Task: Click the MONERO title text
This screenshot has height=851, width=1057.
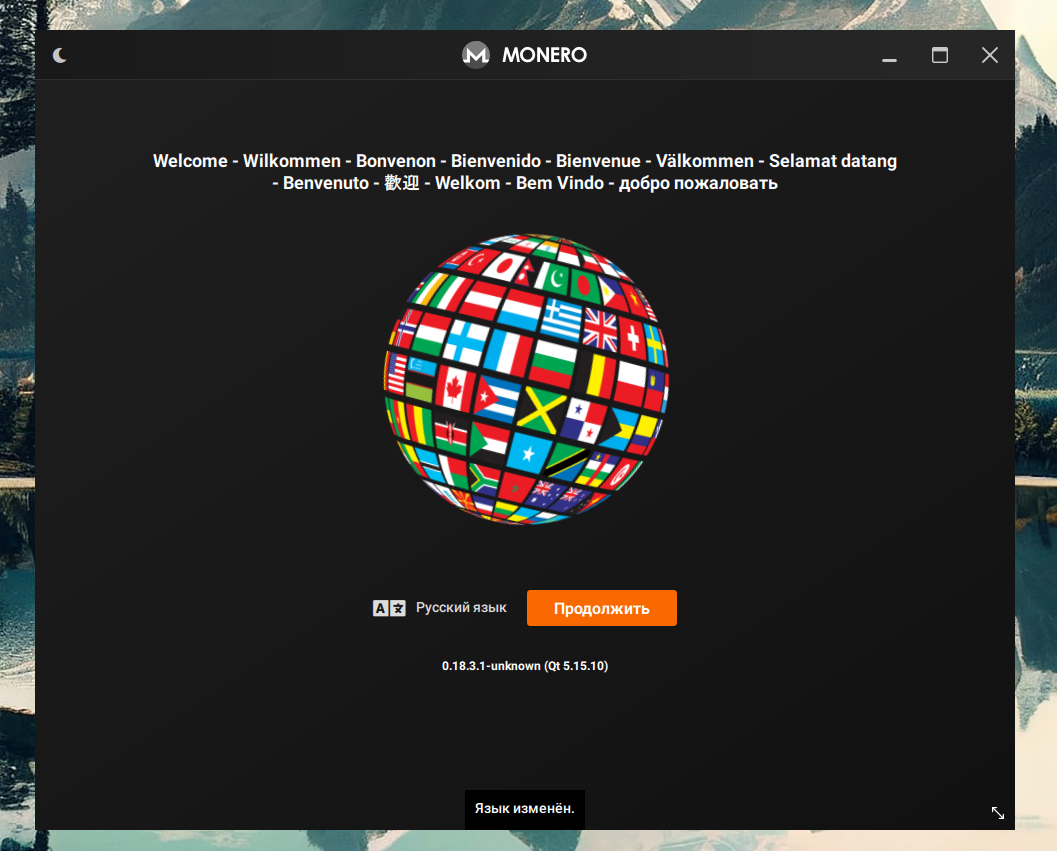Action: pos(544,55)
